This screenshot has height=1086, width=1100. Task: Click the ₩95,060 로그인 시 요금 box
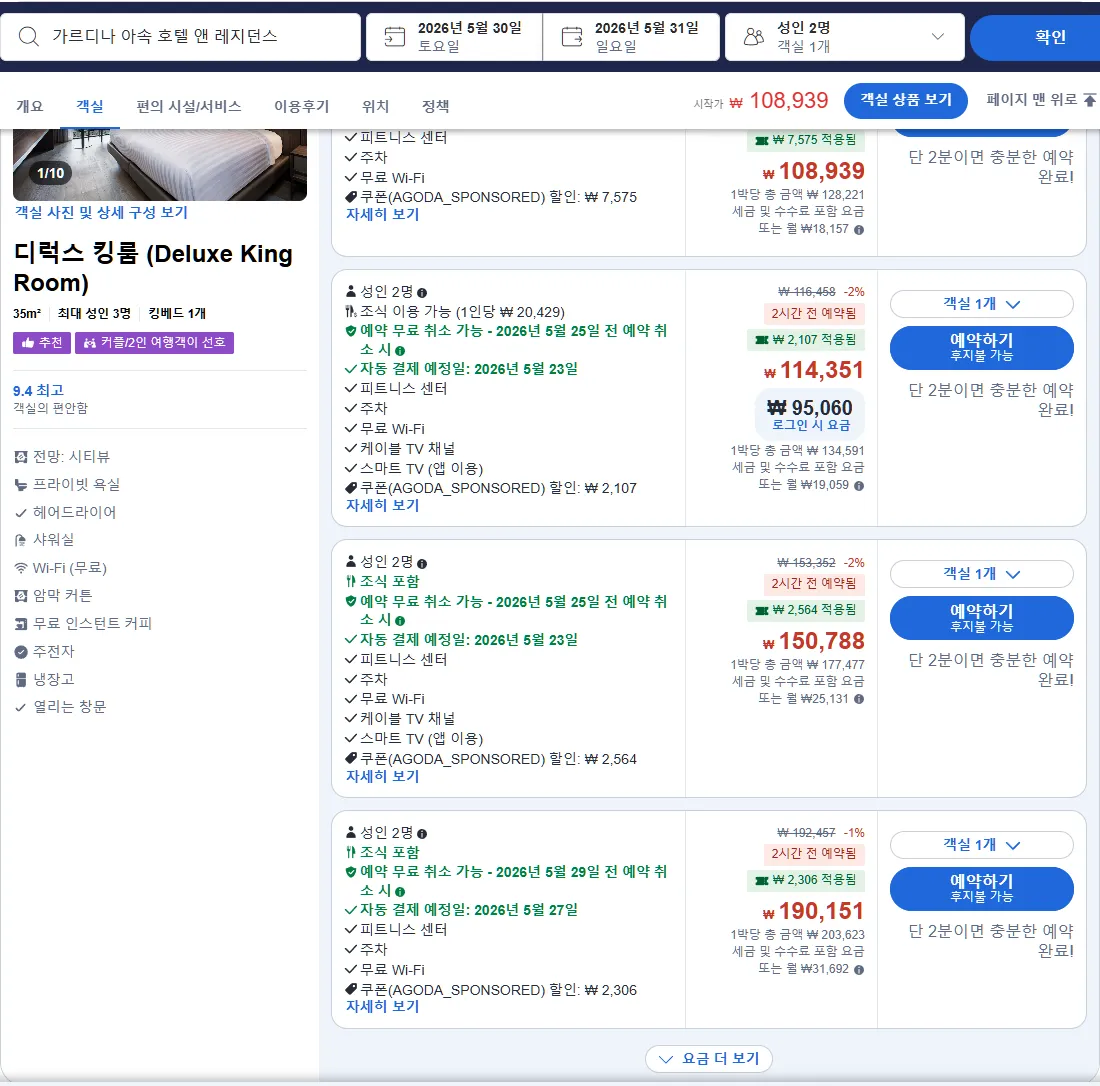(810, 414)
